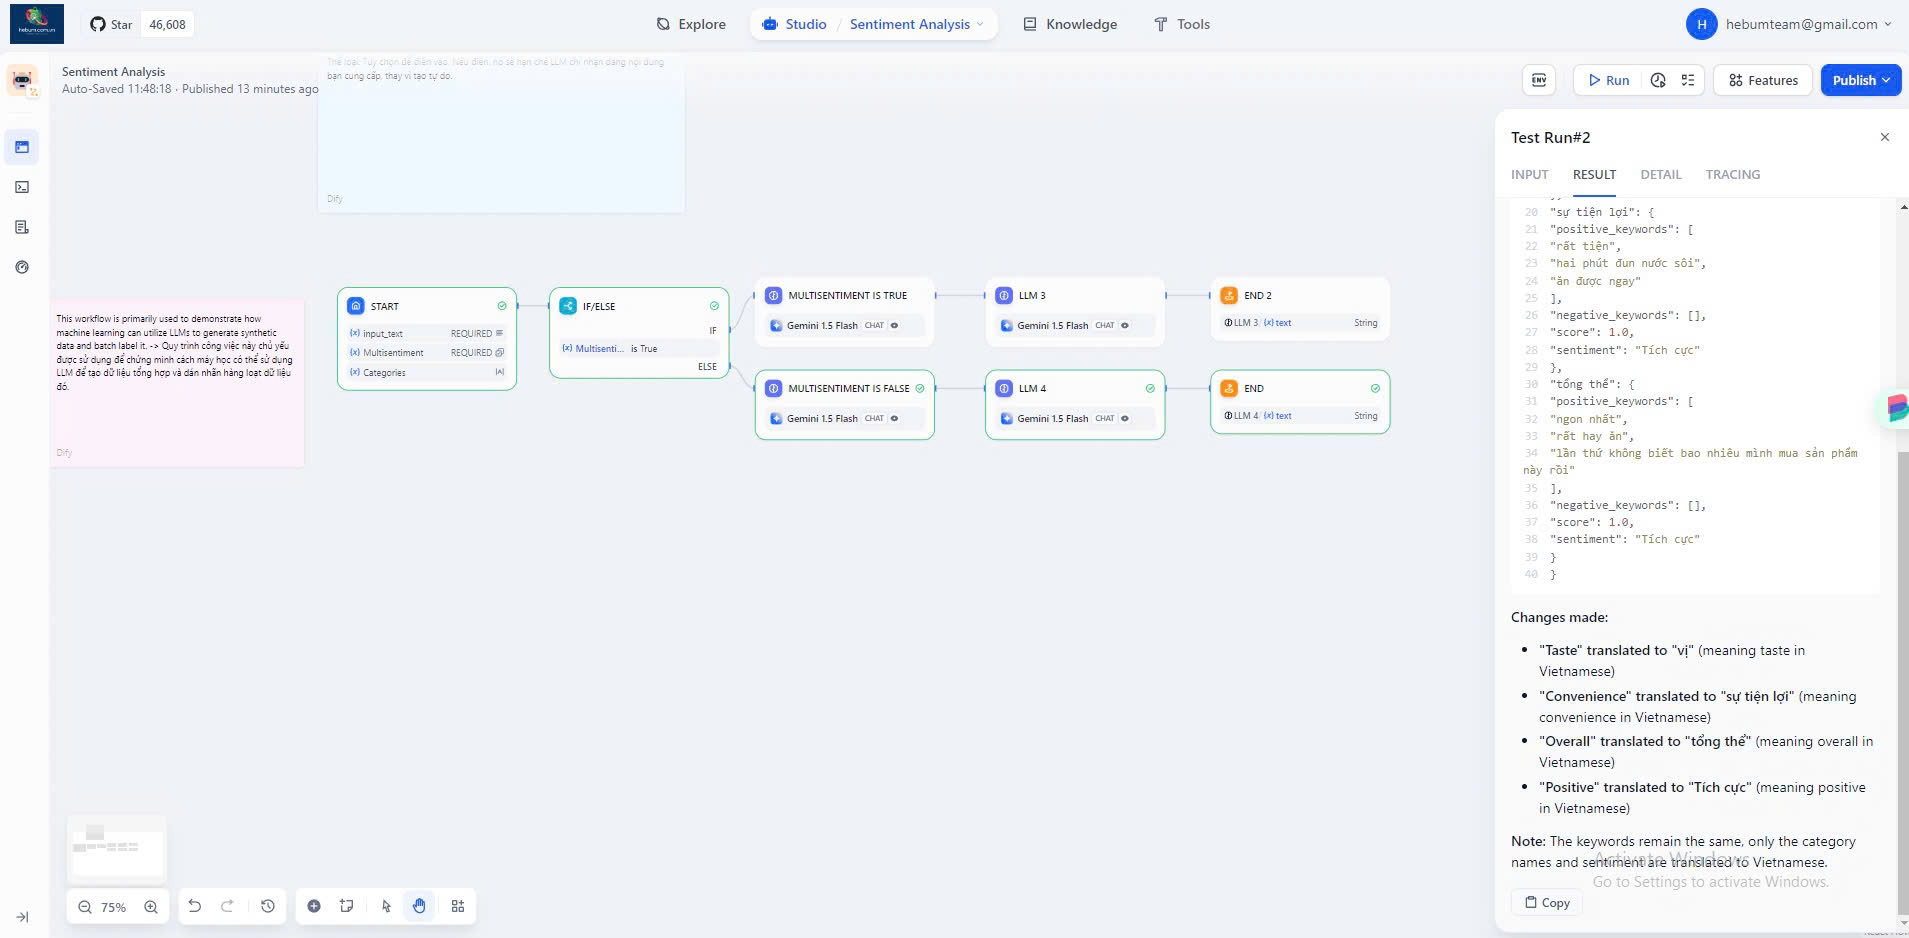
Task: Undo the last workflow change
Action: click(x=195, y=906)
